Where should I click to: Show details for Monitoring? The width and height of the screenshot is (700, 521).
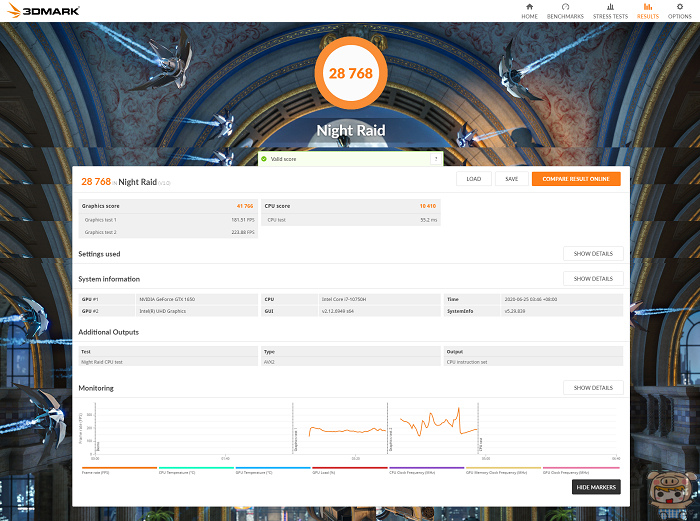[593, 388]
